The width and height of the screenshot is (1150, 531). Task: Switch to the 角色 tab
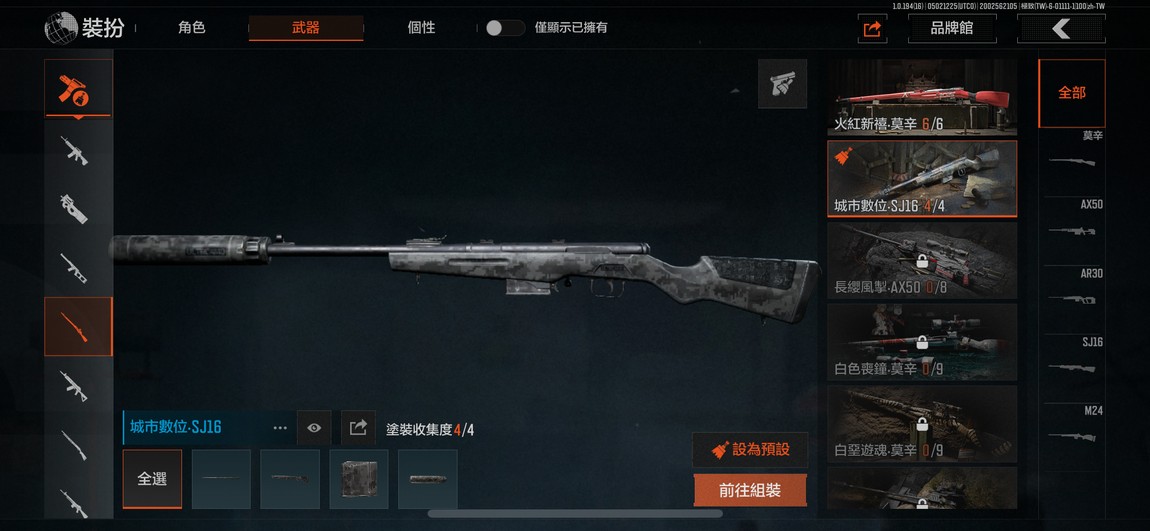click(191, 28)
